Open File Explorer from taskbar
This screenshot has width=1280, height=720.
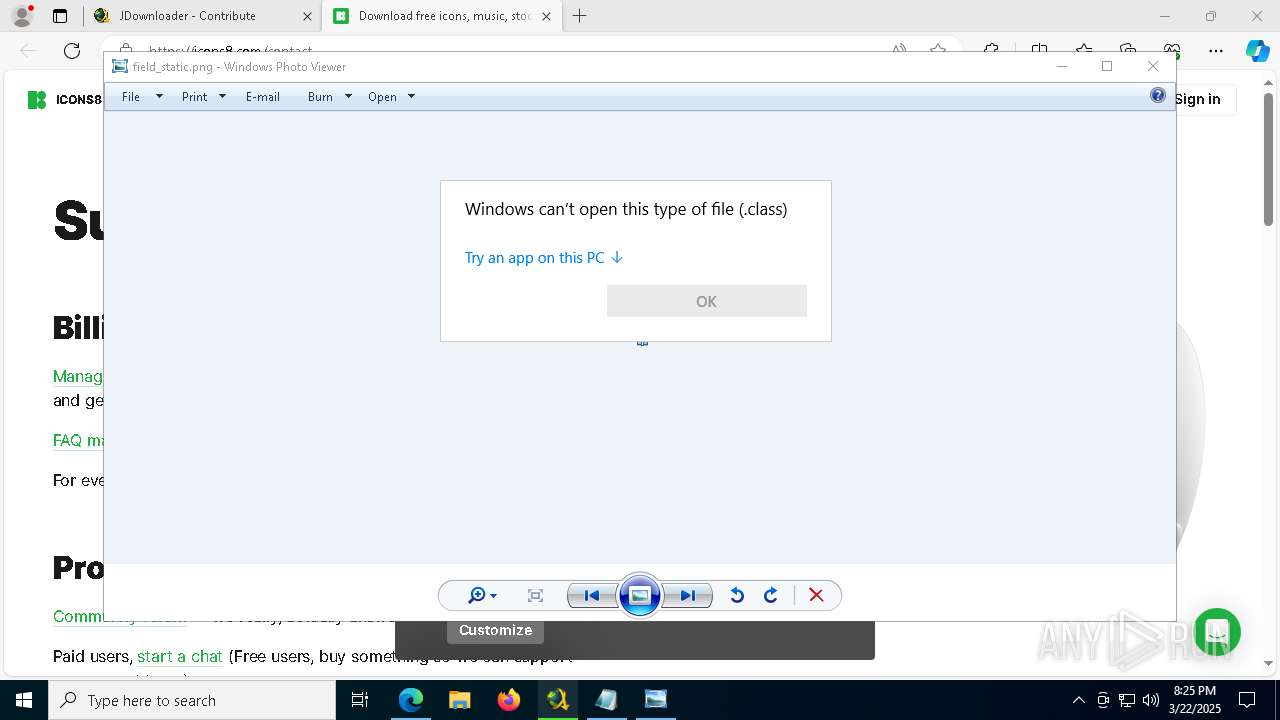point(460,700)
